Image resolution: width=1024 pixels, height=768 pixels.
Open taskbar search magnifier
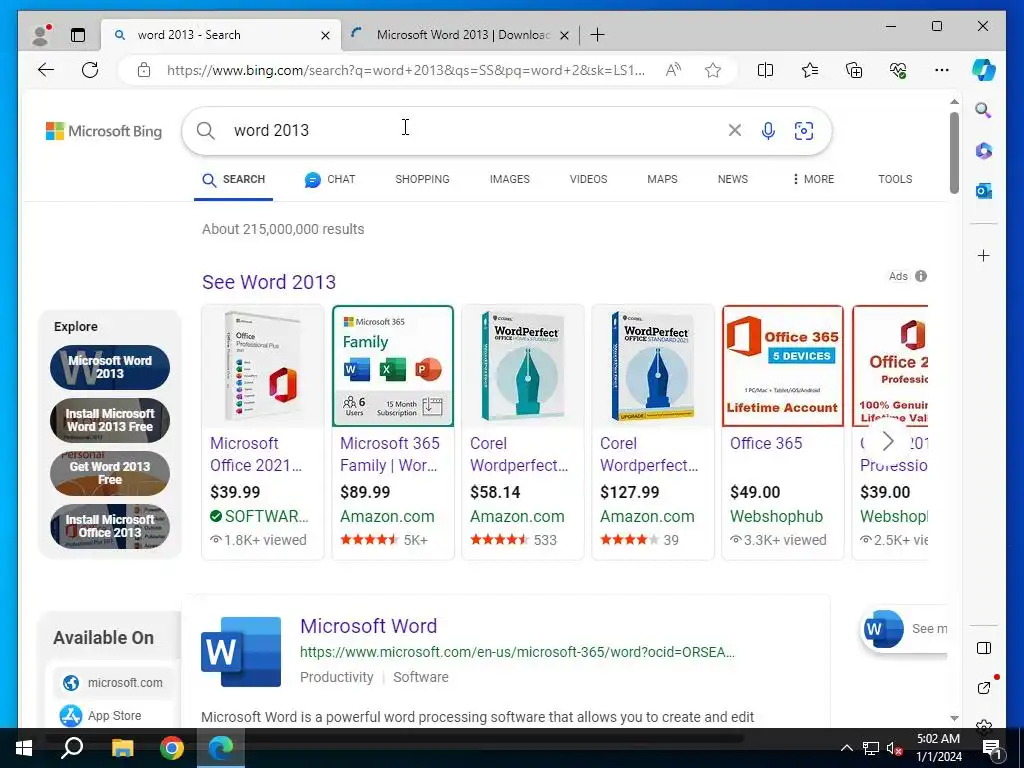[x=72, y=748]
